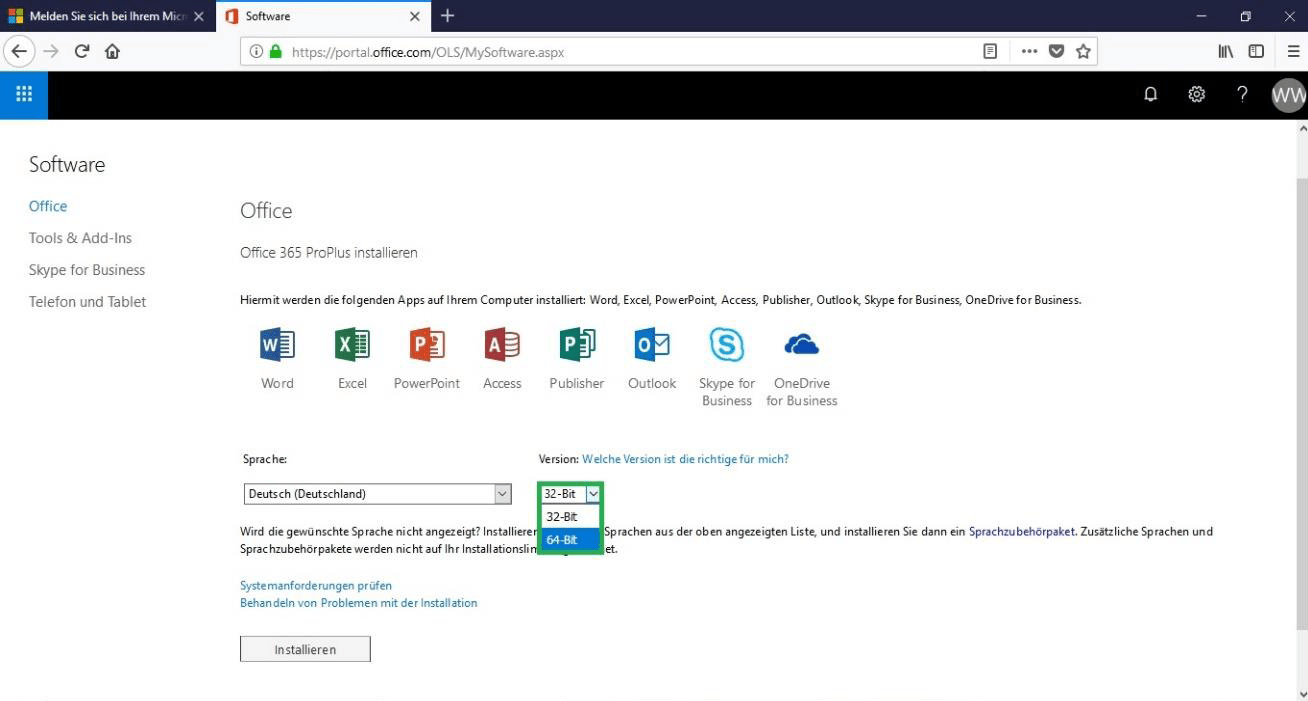1308x701 pixels.
Task: Click the browser address bar URL
Action: (x=600, y=52)
